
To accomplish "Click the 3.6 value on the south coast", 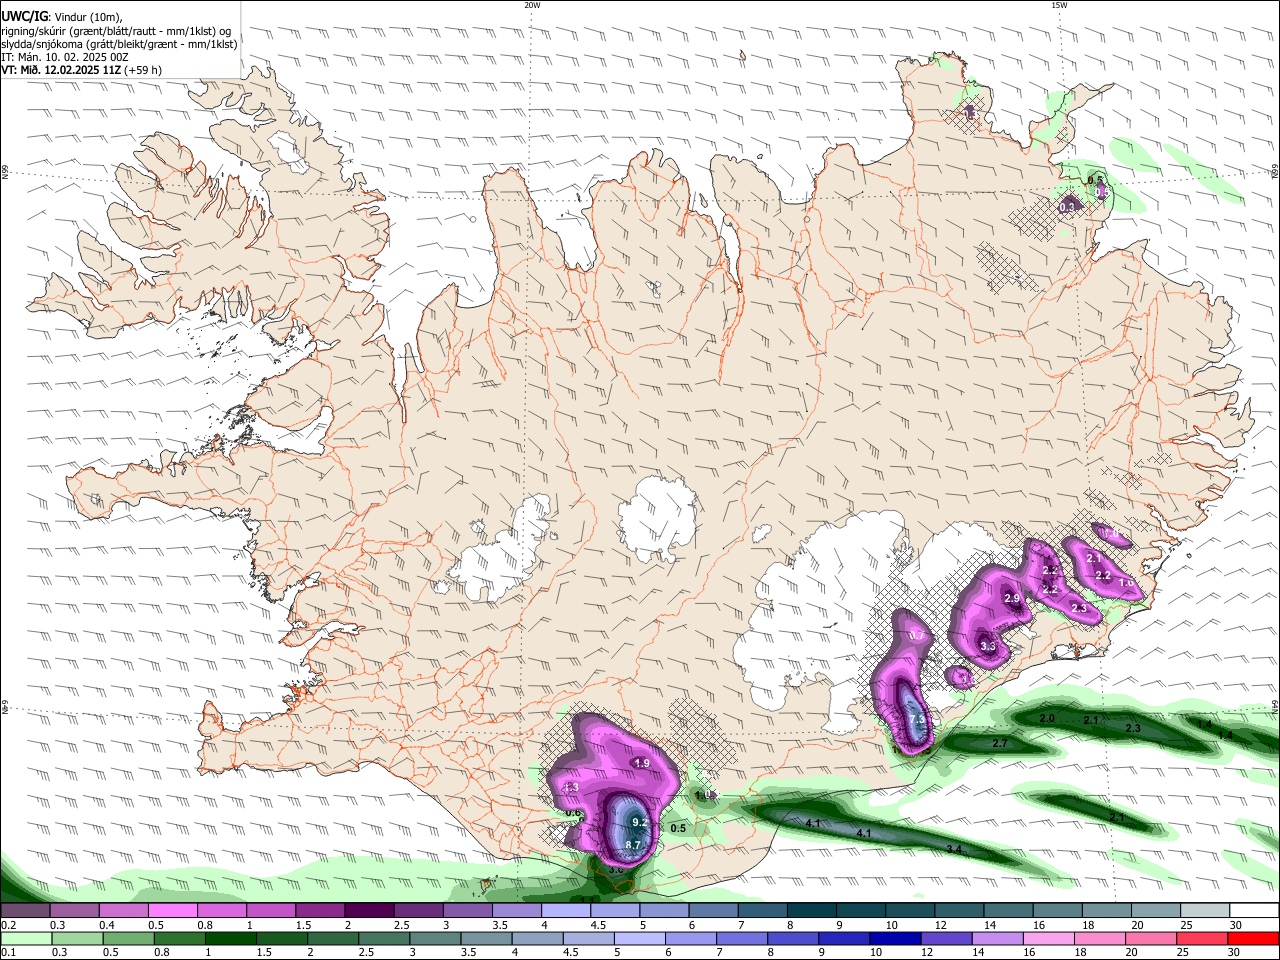I will [x=616, y=870].
